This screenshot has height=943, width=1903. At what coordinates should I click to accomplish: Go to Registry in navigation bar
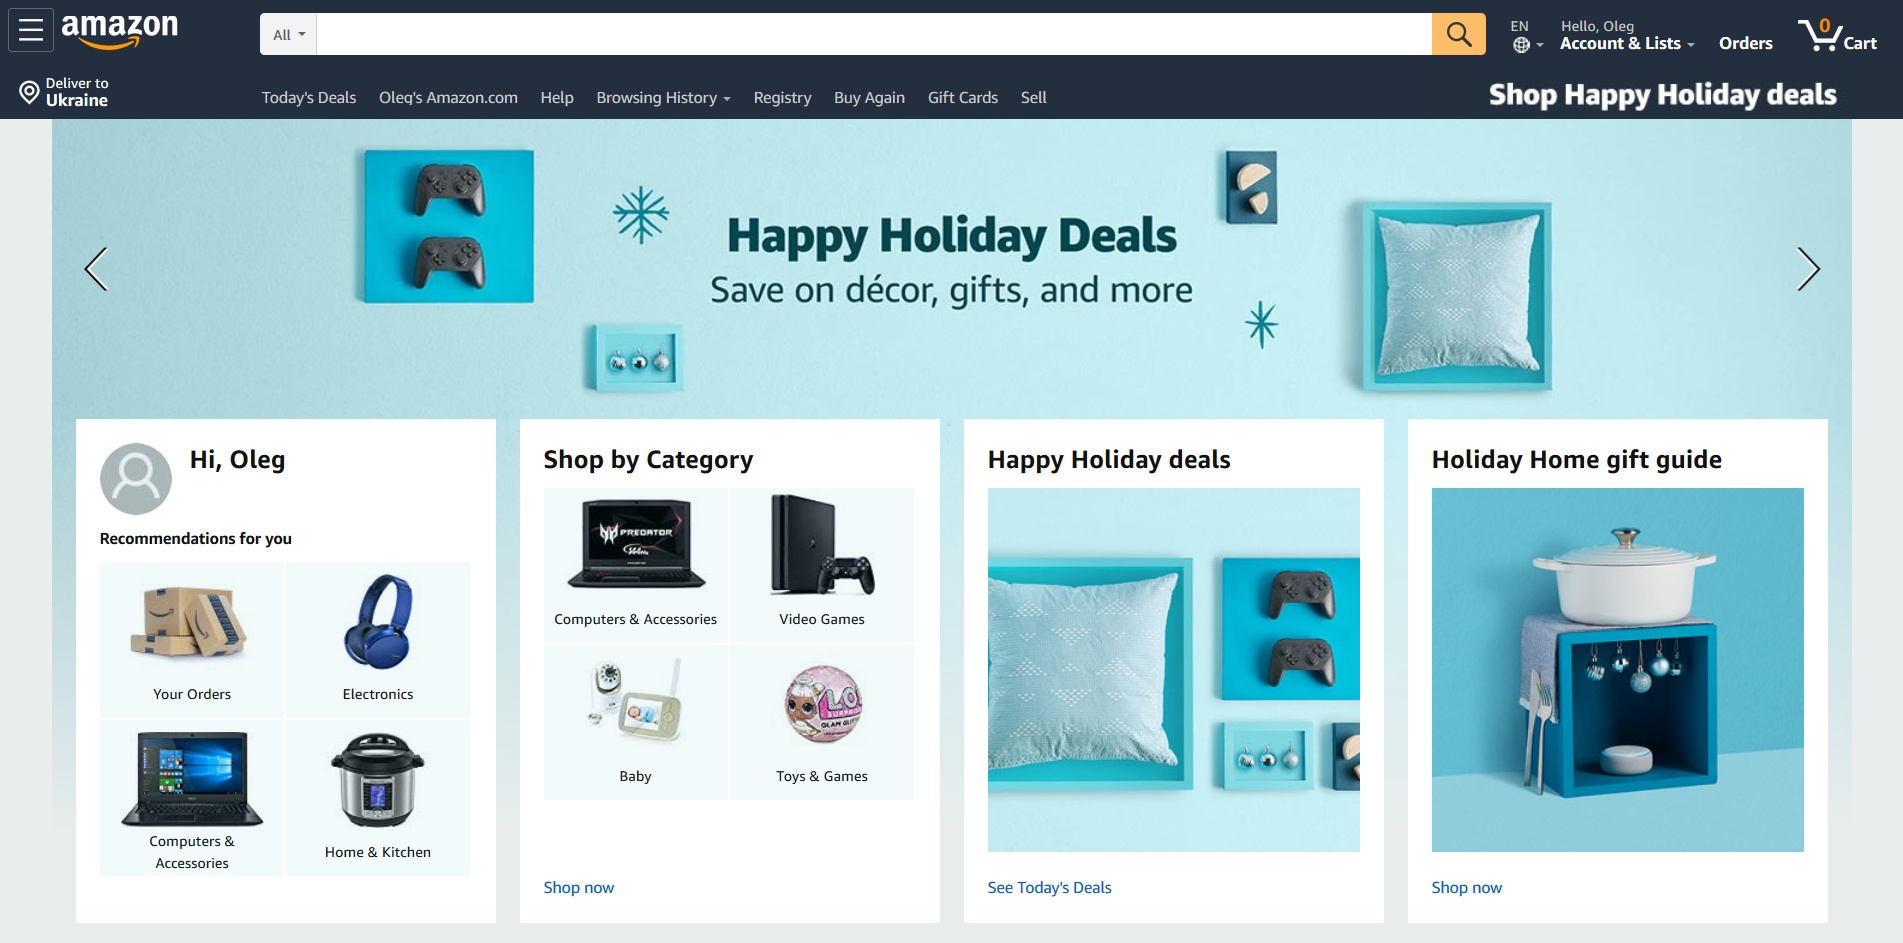(x=782, y=97)
